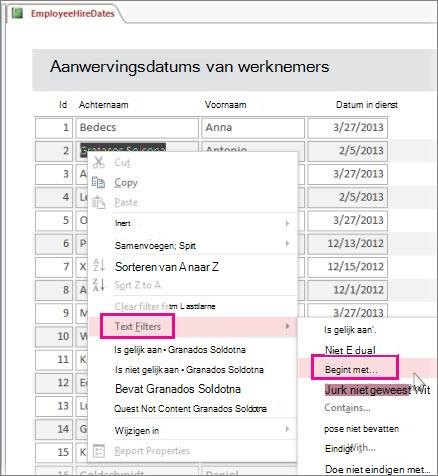Expand the Inert submenu arrow
This screenshot has height=476, width=438.
coord(287,223)
